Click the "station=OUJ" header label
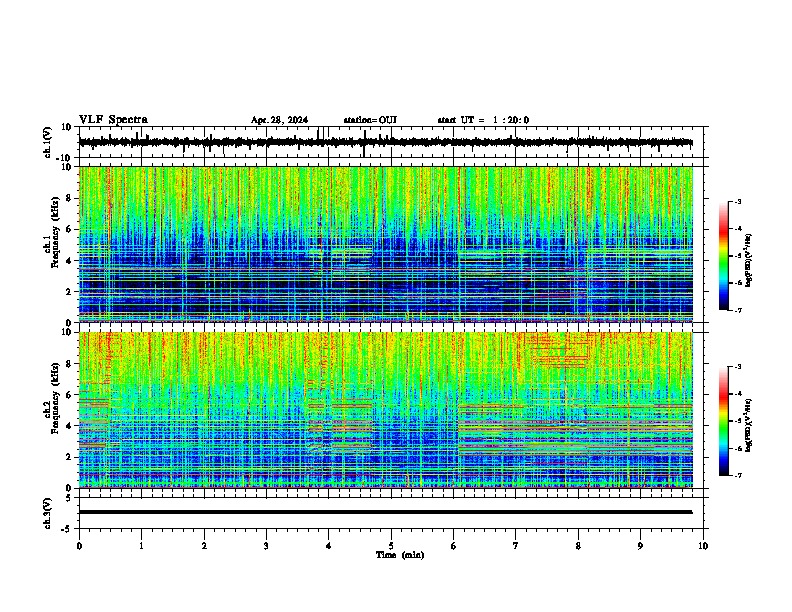Screen dimensions: 792x612 370,120
